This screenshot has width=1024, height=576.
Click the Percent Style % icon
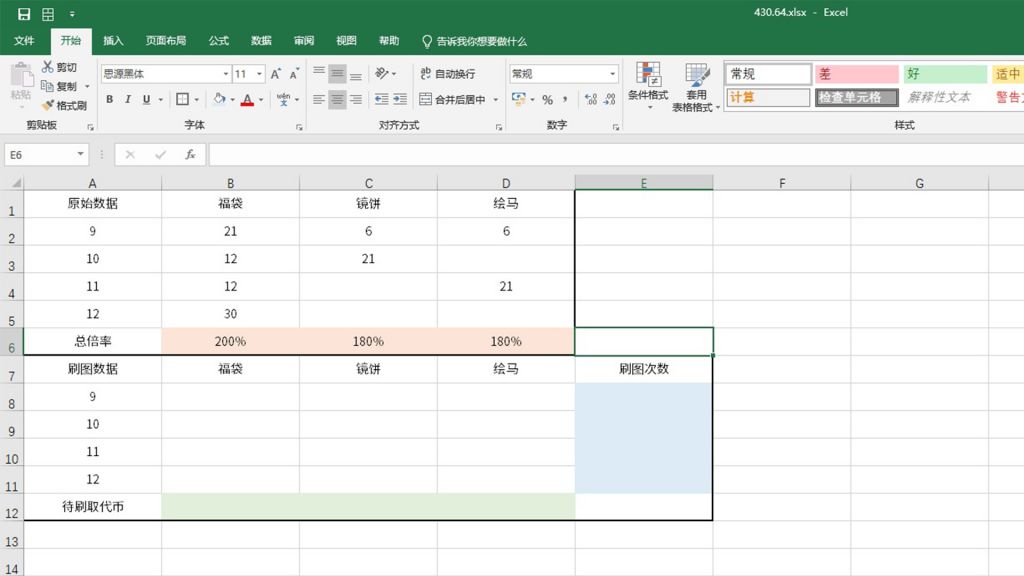pyautogui.click(x=547, y=99)
